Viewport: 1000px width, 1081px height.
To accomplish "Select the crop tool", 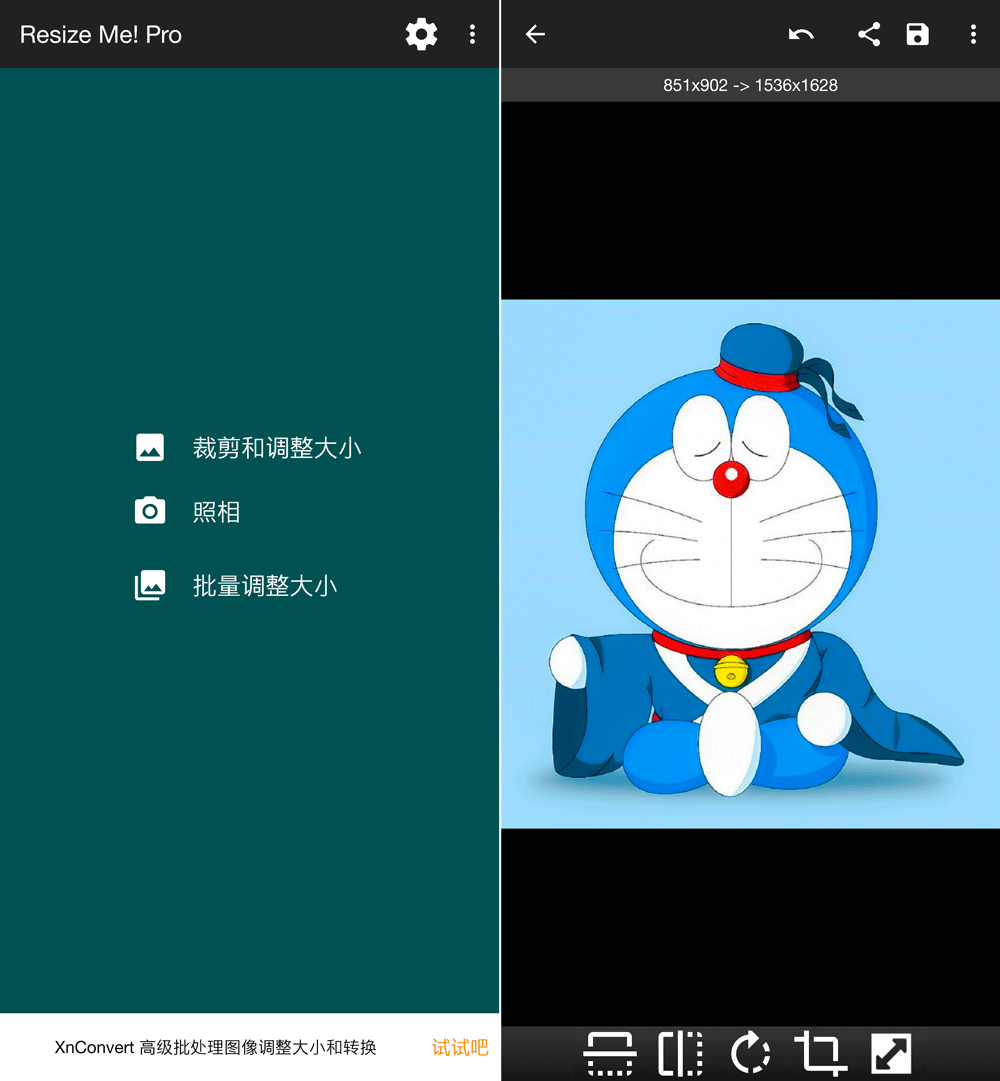I will (x=820, y=1053).
